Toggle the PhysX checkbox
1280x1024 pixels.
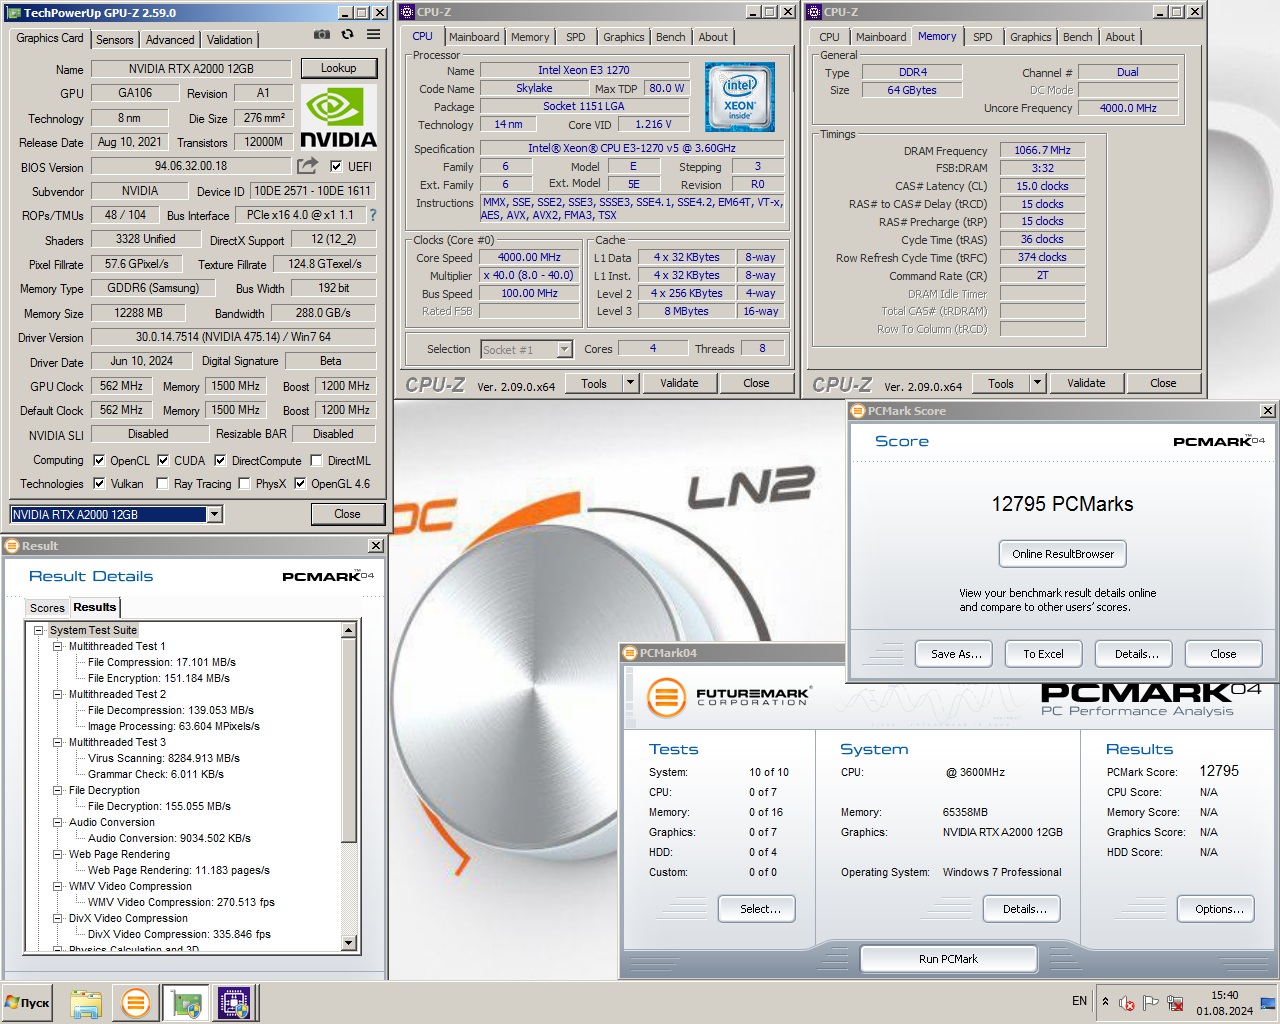tap(244, 484)
